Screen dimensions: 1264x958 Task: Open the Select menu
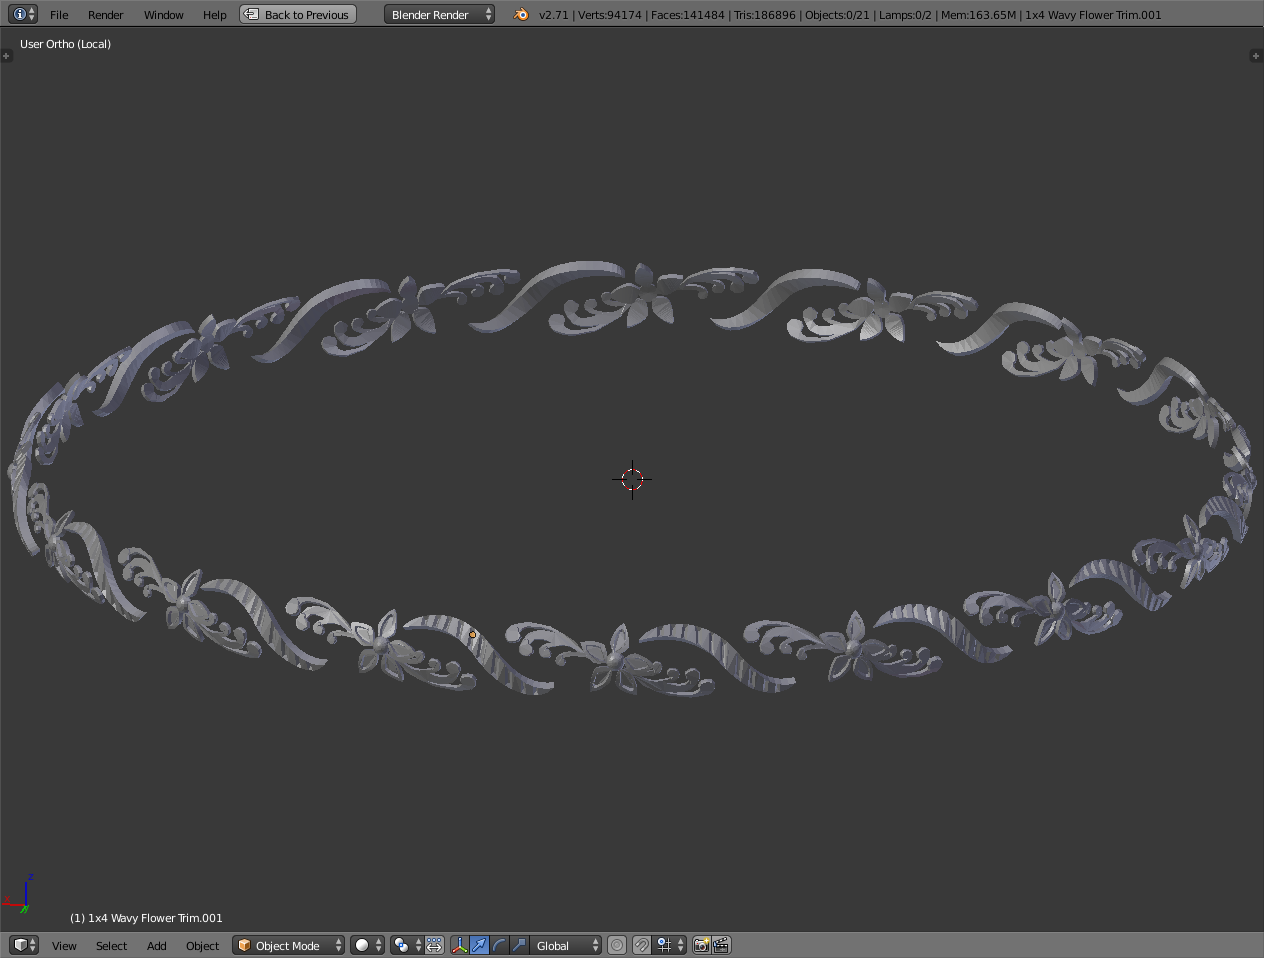(x=111, y=946)
